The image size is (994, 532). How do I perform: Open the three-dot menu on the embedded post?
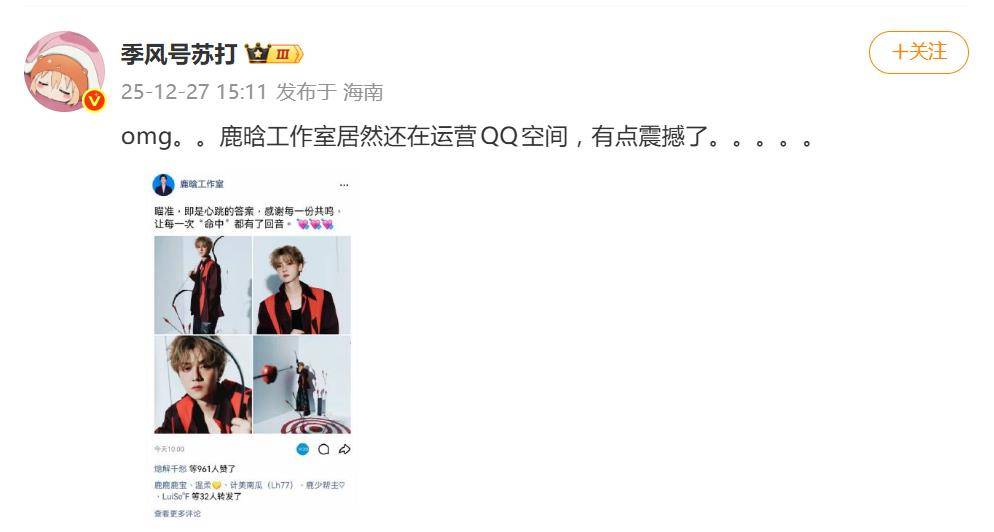[344, 185]
